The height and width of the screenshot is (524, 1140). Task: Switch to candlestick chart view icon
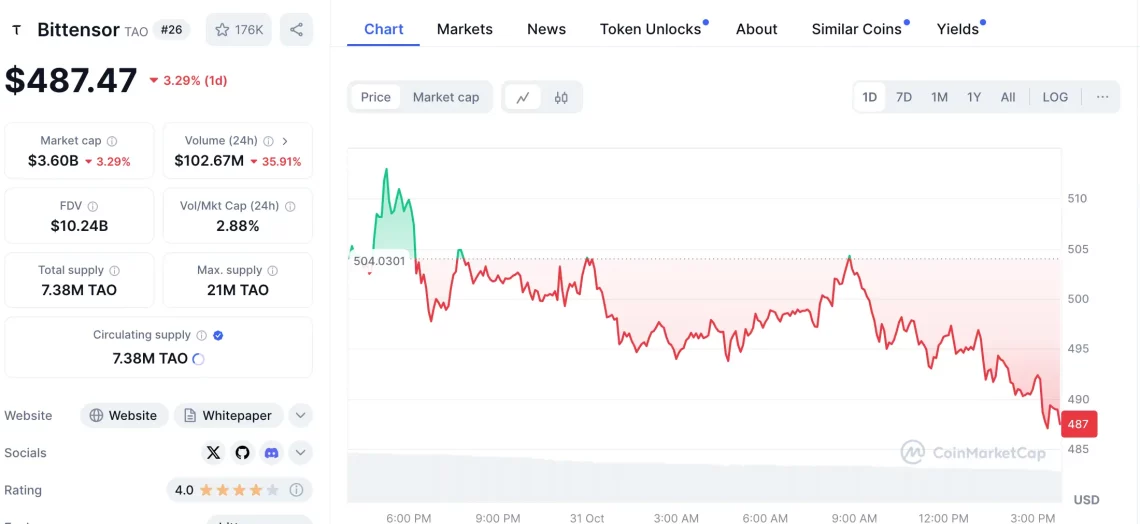561,97
